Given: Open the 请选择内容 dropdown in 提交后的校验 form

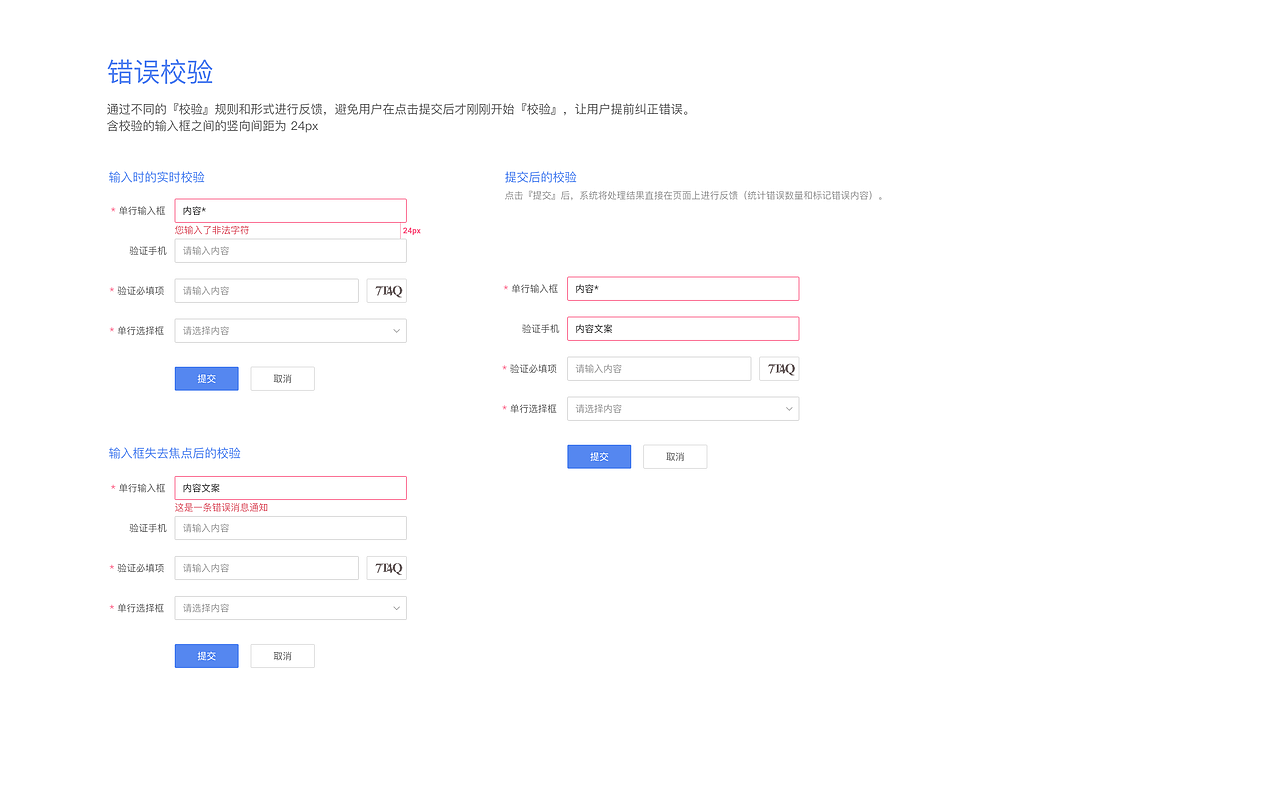Looking at the screenshot, I should pyautogui.click(x=682, y=409).
